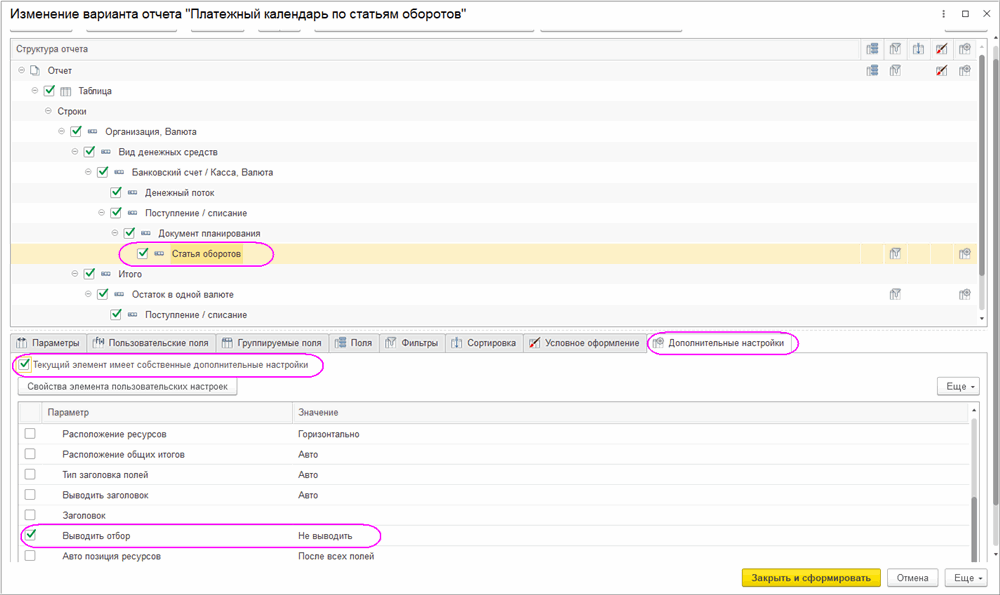Uncheck the Денежный поток grouping checkbox

[116, 193]
